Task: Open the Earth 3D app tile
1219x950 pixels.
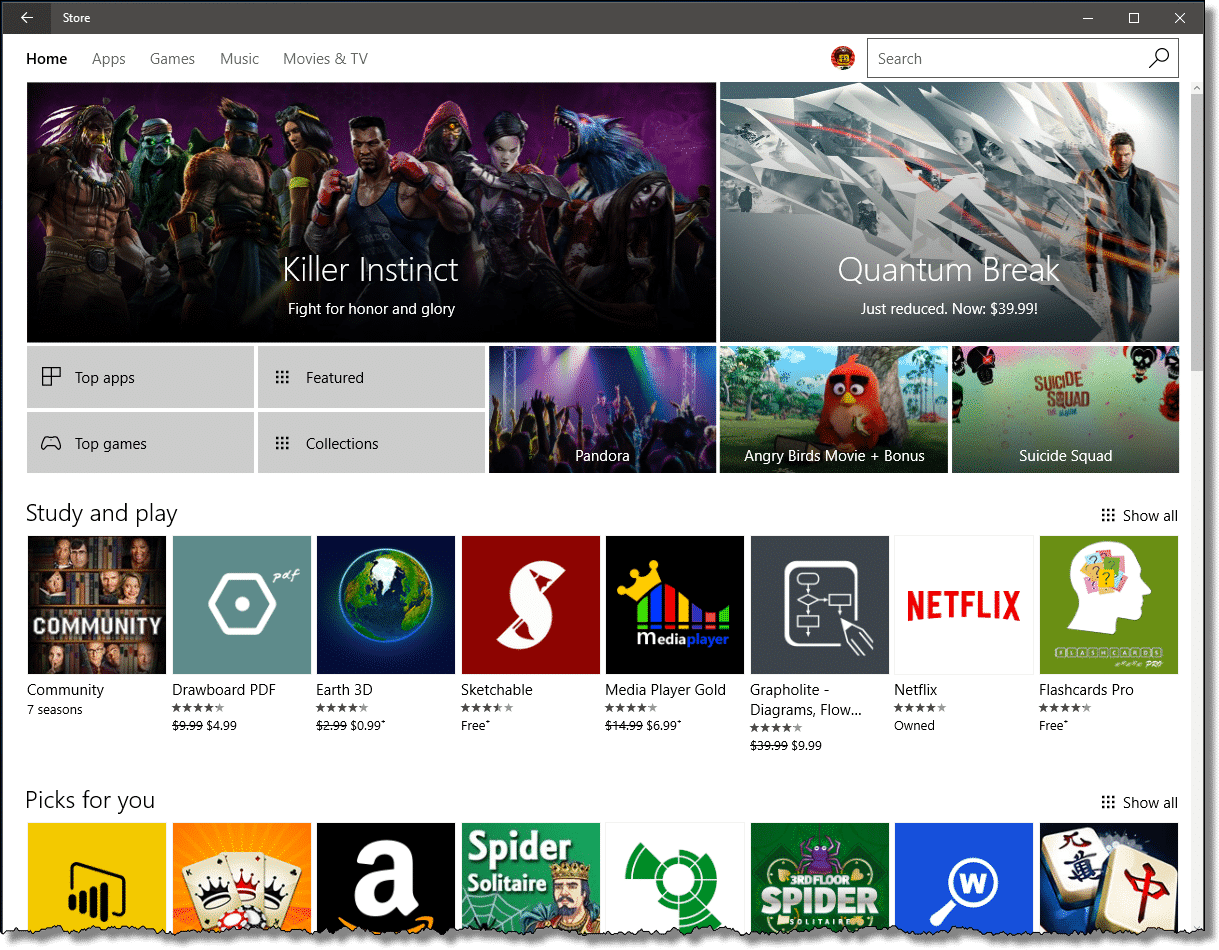Action: 386,605
